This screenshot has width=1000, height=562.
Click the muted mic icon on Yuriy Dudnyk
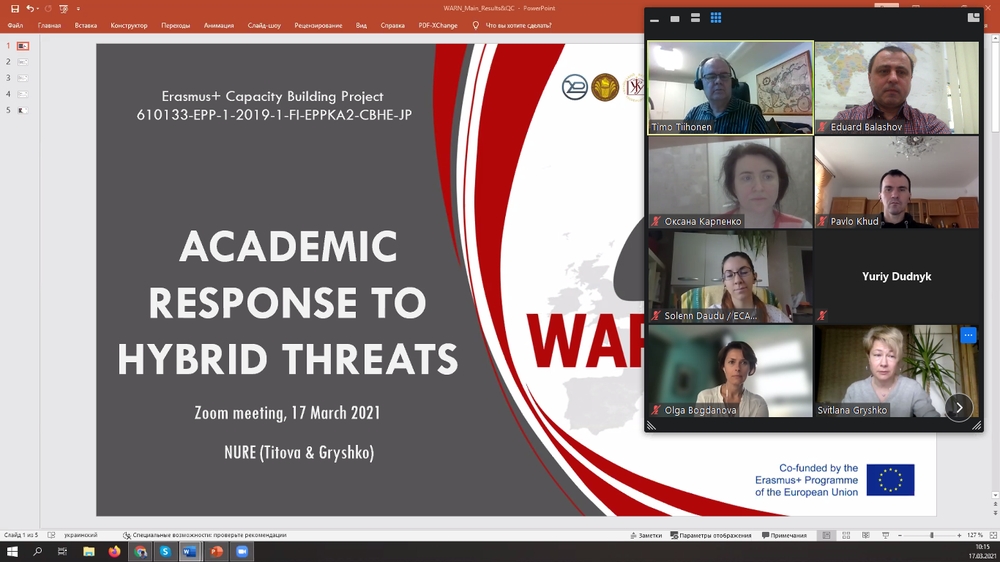tap(823, 315)
